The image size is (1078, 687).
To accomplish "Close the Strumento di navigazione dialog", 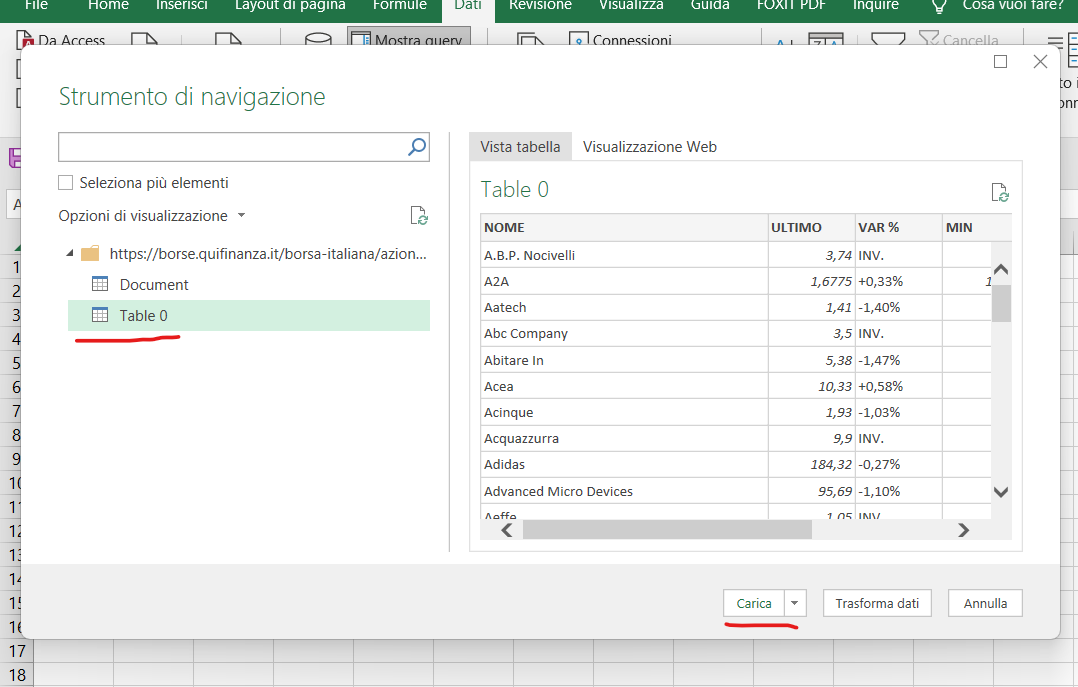I will pyautogui.click(x=1040, y=62).
